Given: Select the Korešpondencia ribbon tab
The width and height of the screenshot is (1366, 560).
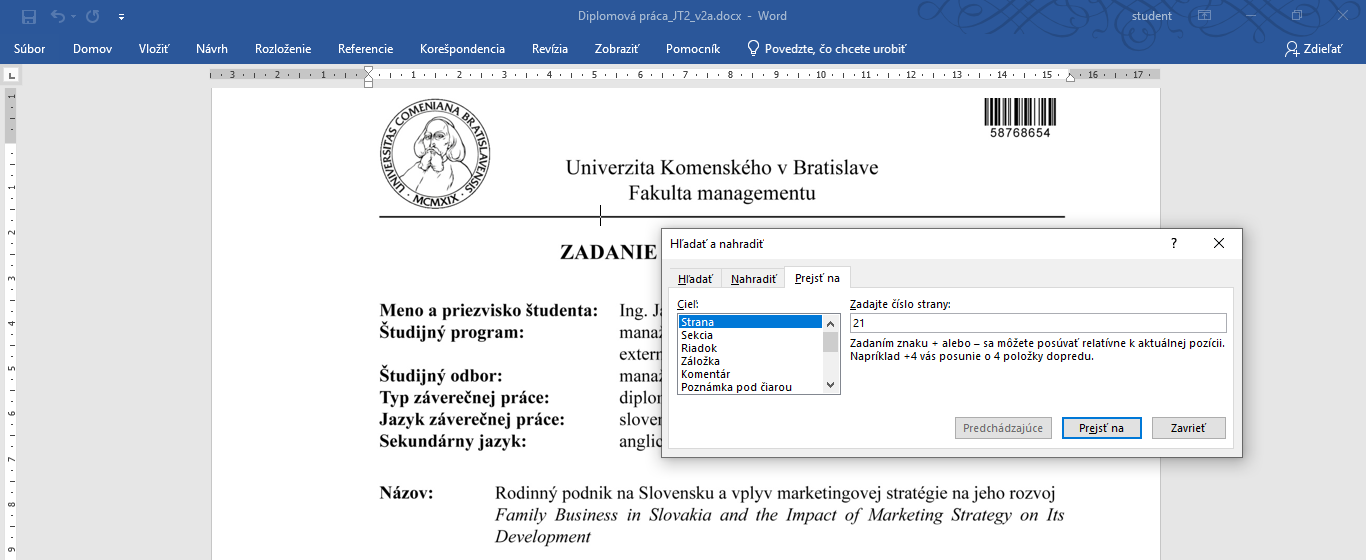Looking at the screenshot, I should tap(462, 48).
